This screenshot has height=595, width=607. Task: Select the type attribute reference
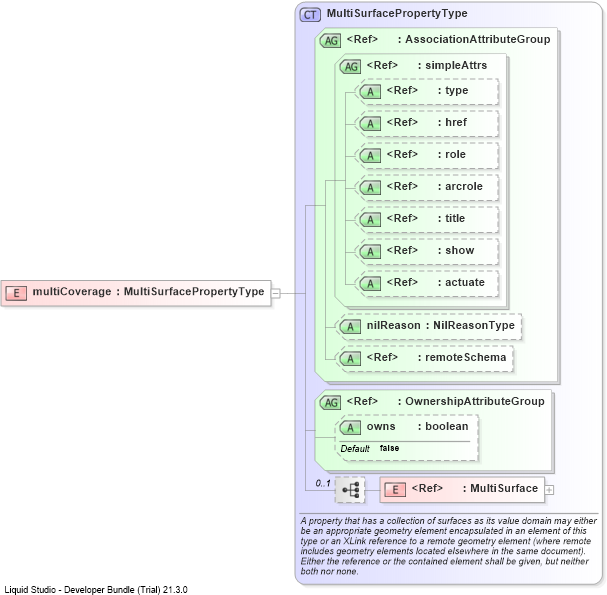point(427,91)
